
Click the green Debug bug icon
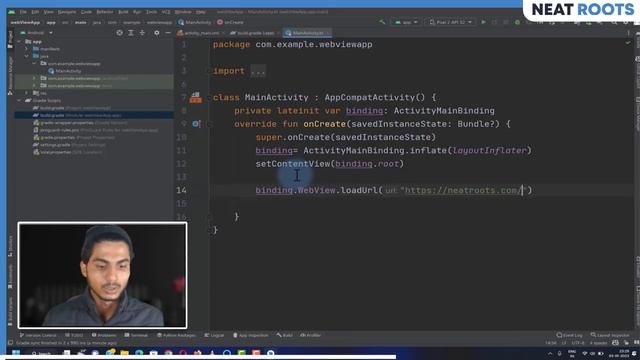(517, 22)
